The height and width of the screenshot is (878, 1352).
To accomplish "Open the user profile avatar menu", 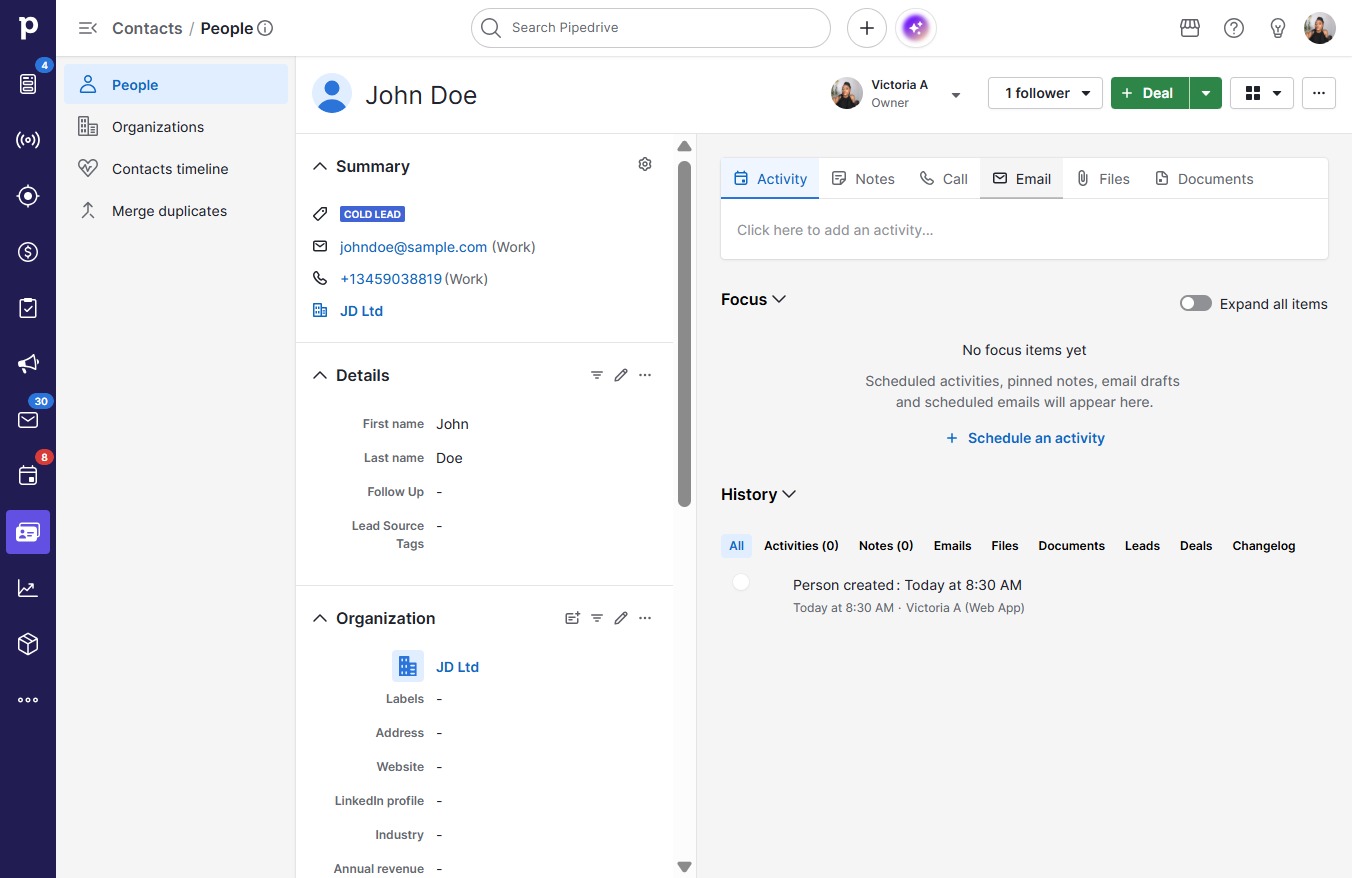I will coord(1320,28).
